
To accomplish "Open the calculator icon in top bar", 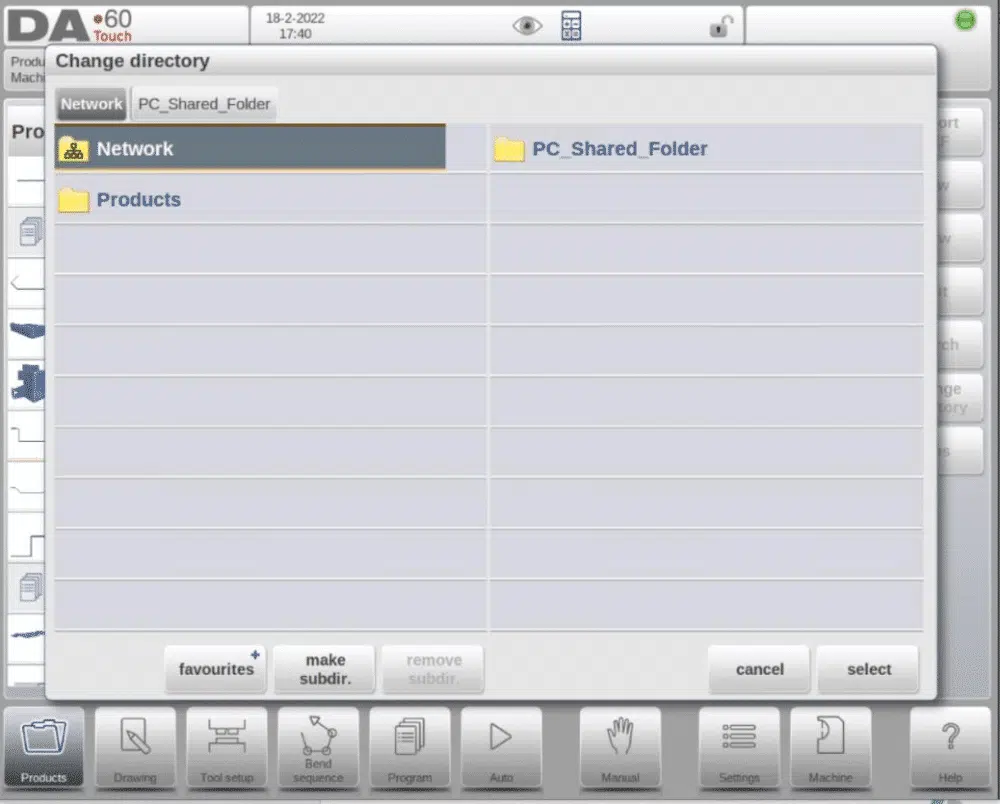I will click(x=571, y=26).
